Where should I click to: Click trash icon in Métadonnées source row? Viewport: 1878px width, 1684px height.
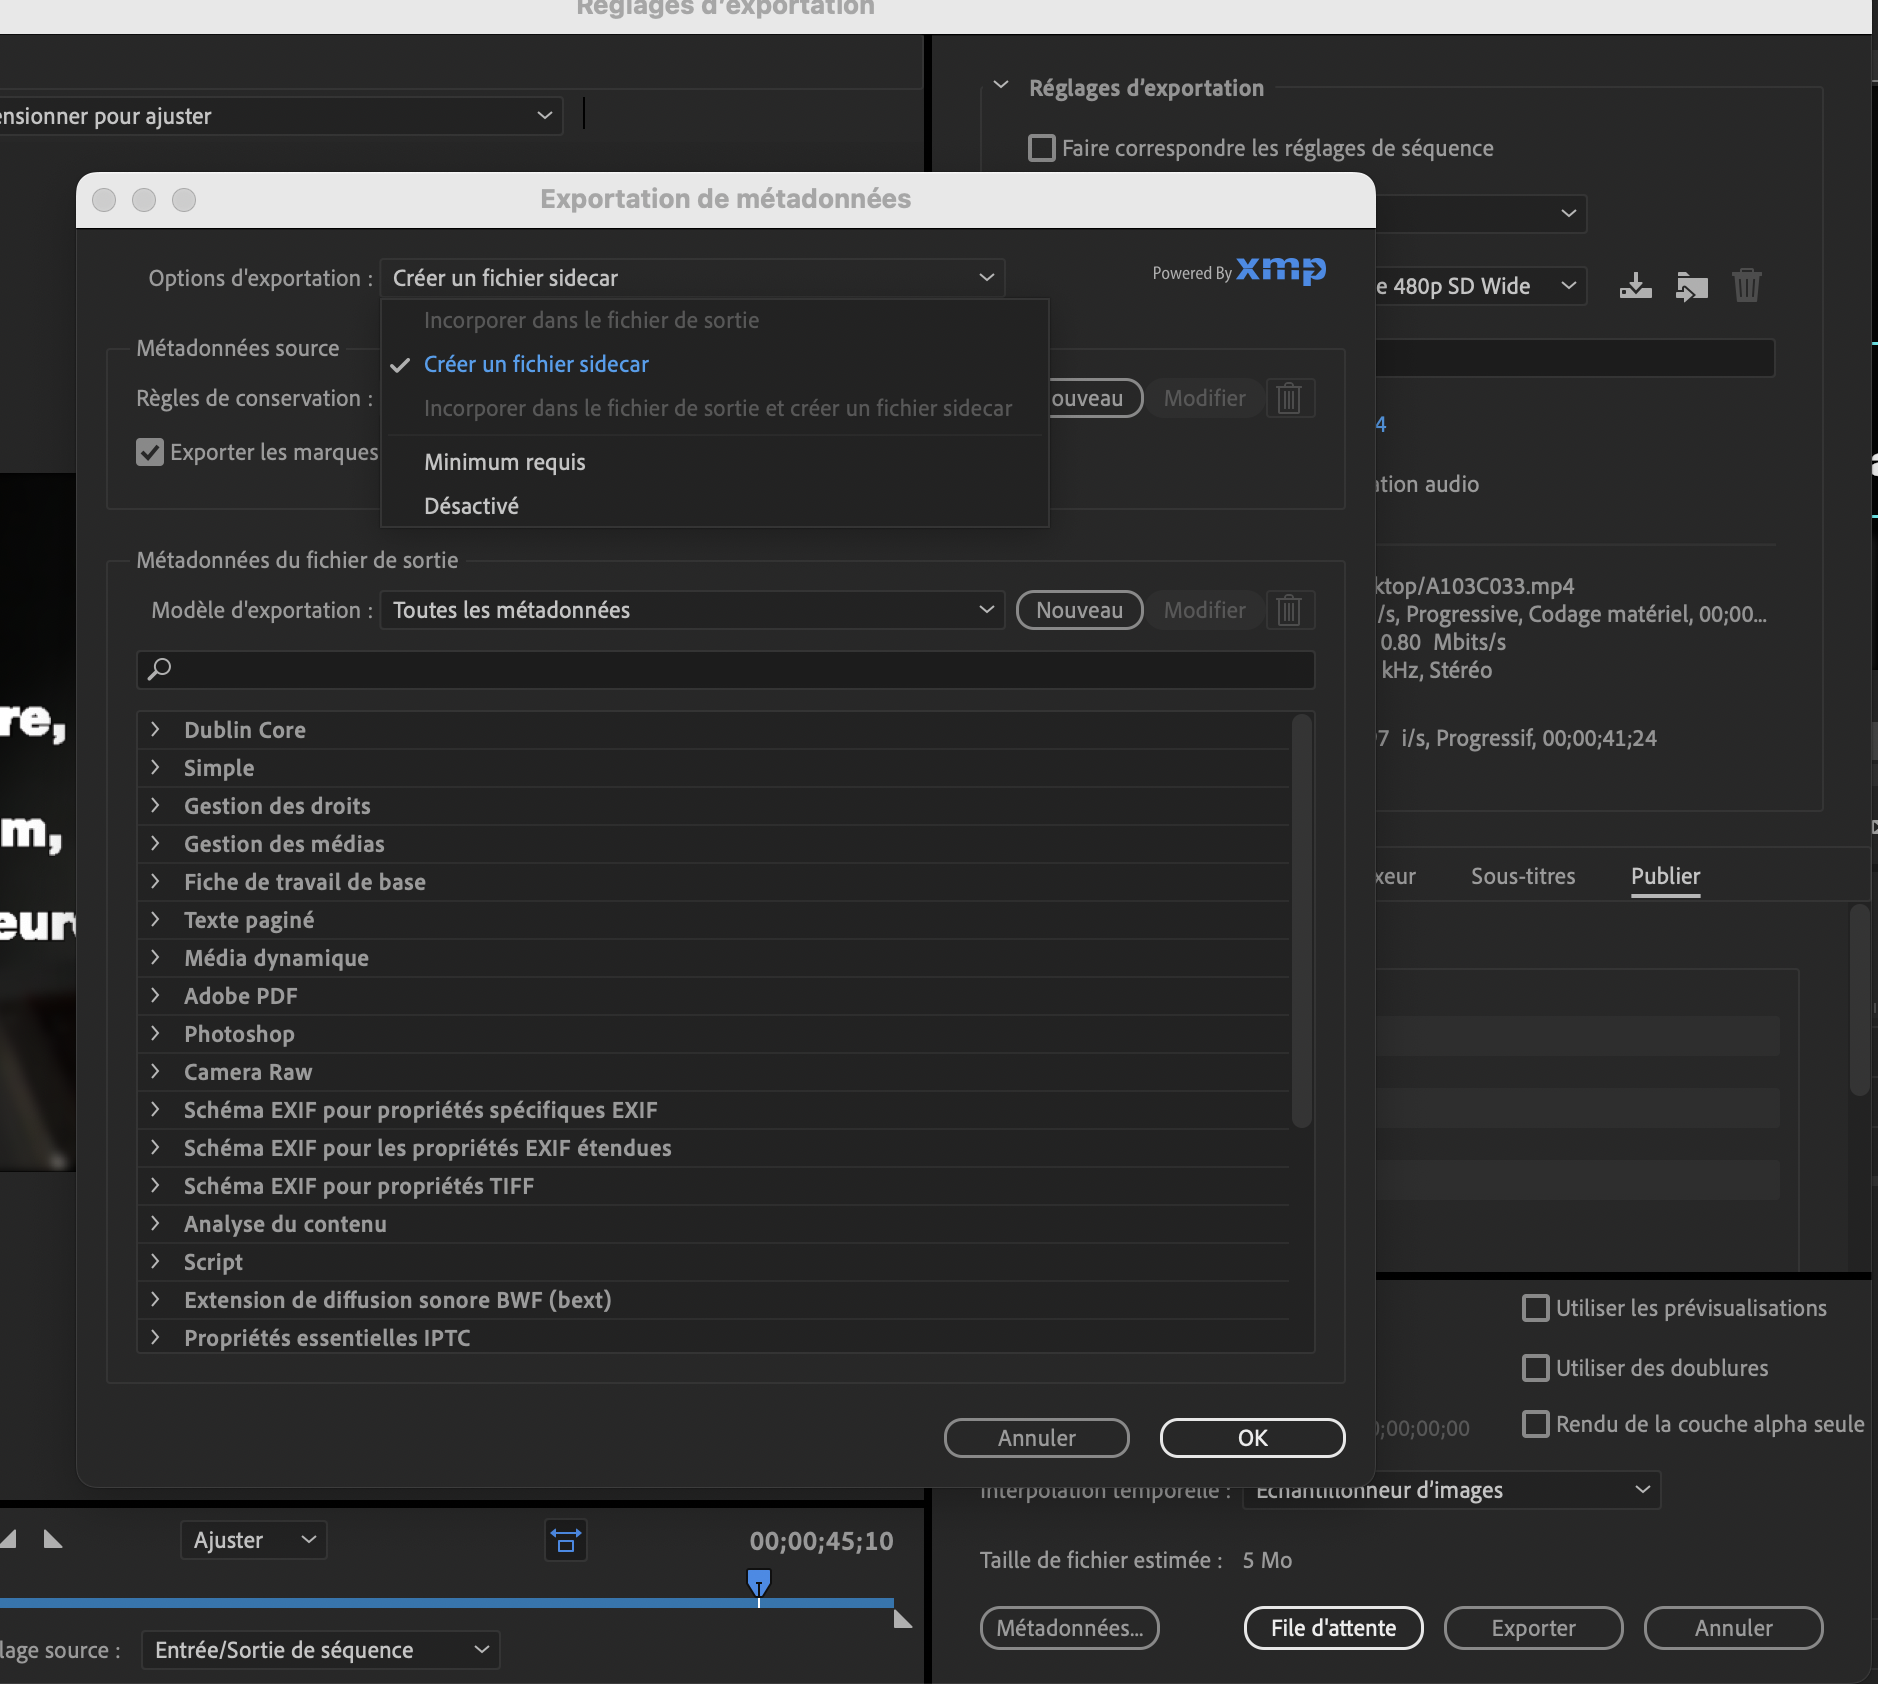click(x=1289, y=399)
